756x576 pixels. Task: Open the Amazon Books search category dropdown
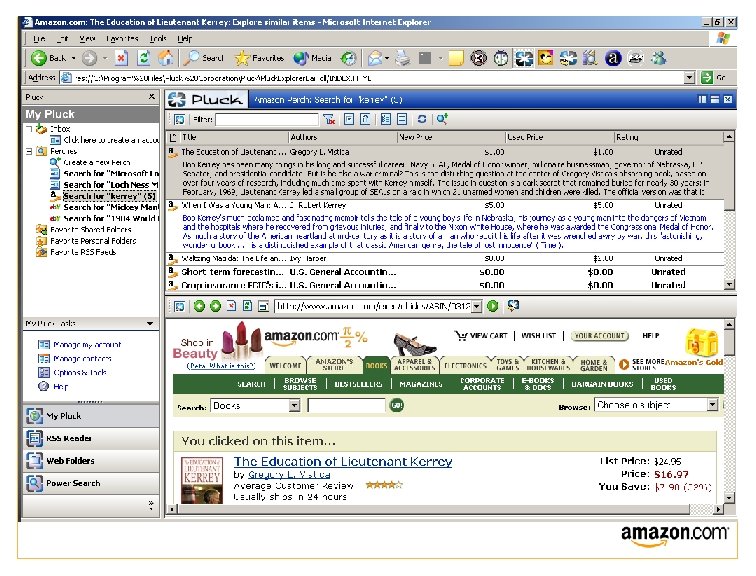pyautogui.click(x=295, y=406)
